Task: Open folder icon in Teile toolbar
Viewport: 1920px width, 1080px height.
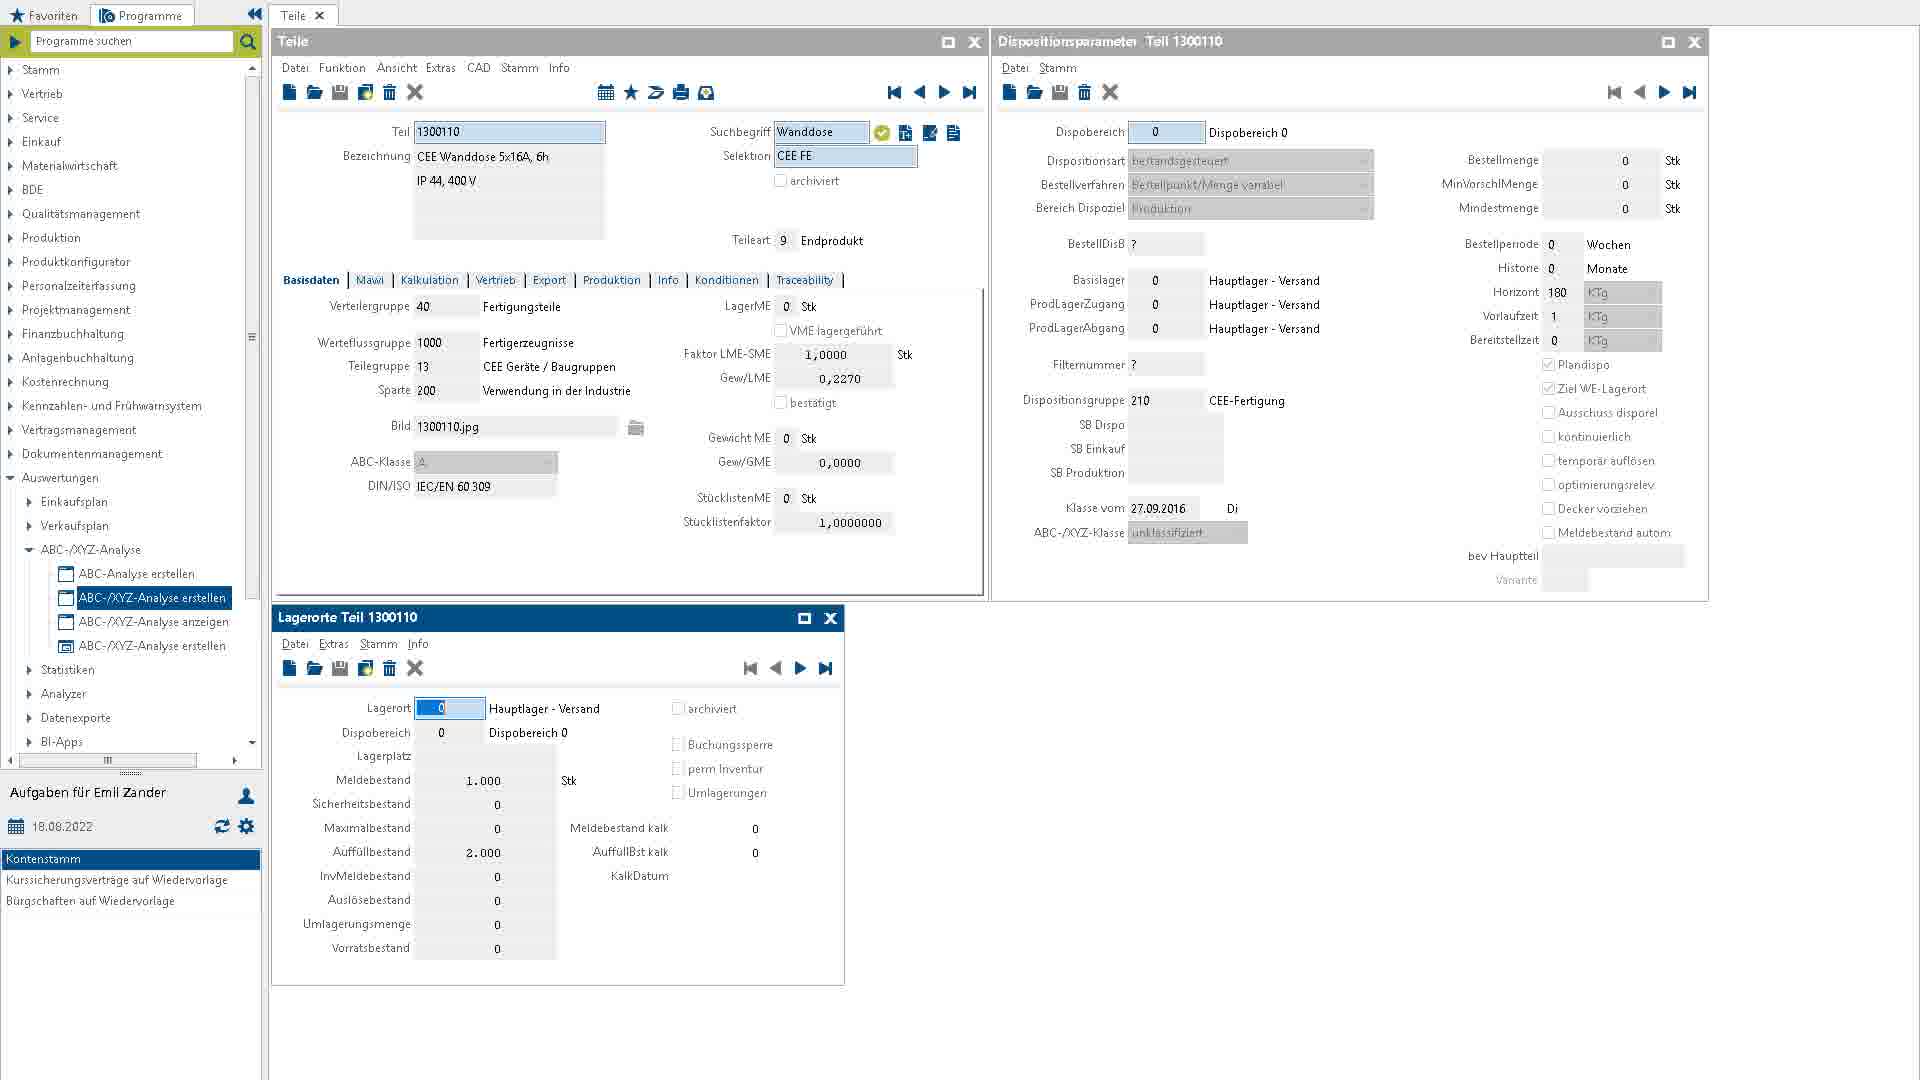Action: pyautogui.click(x=314, y=92)
